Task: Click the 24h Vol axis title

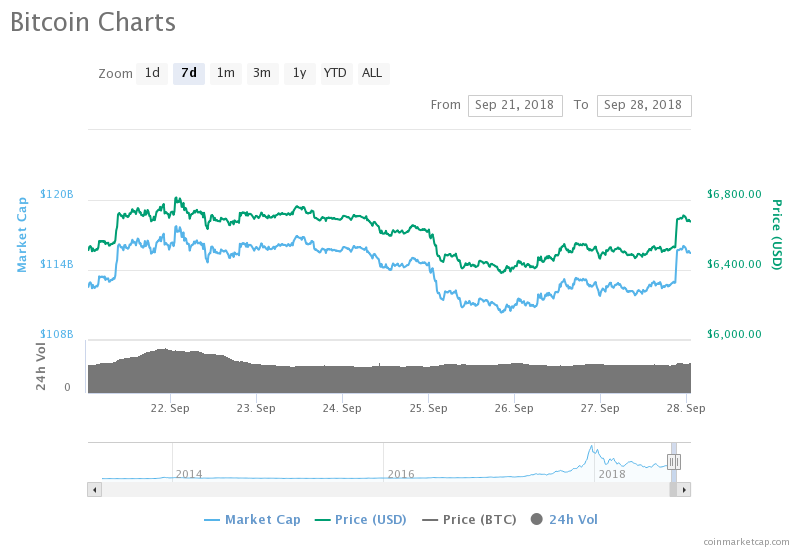Action: [x=40, y=366]
